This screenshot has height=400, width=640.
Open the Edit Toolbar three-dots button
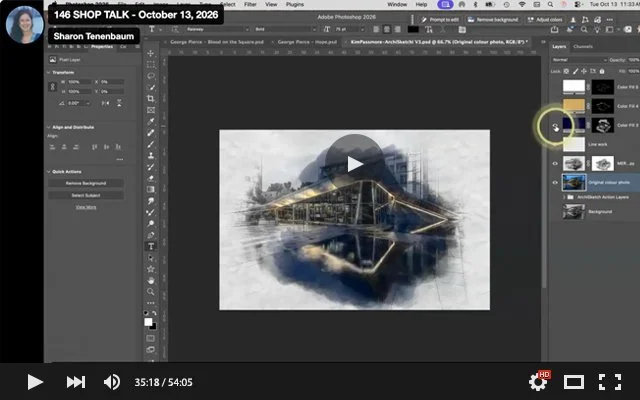(151, 303)
